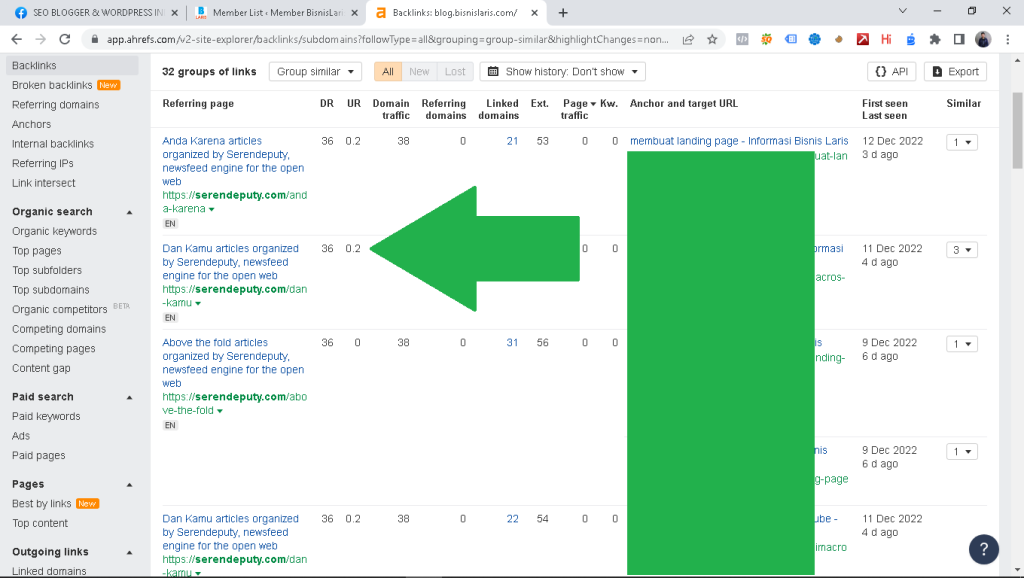Open the SEOquake SQ extension

tap(767, 39)
